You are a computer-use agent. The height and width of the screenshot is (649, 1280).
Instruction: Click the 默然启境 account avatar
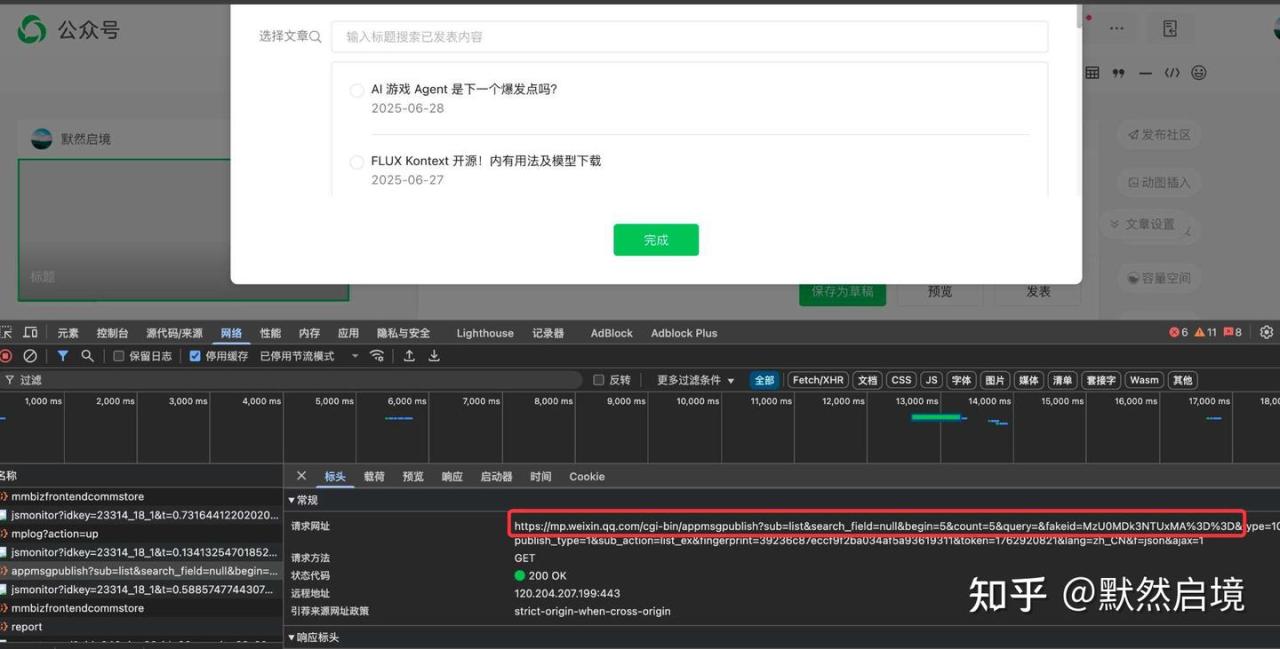(x=41, y=139)
